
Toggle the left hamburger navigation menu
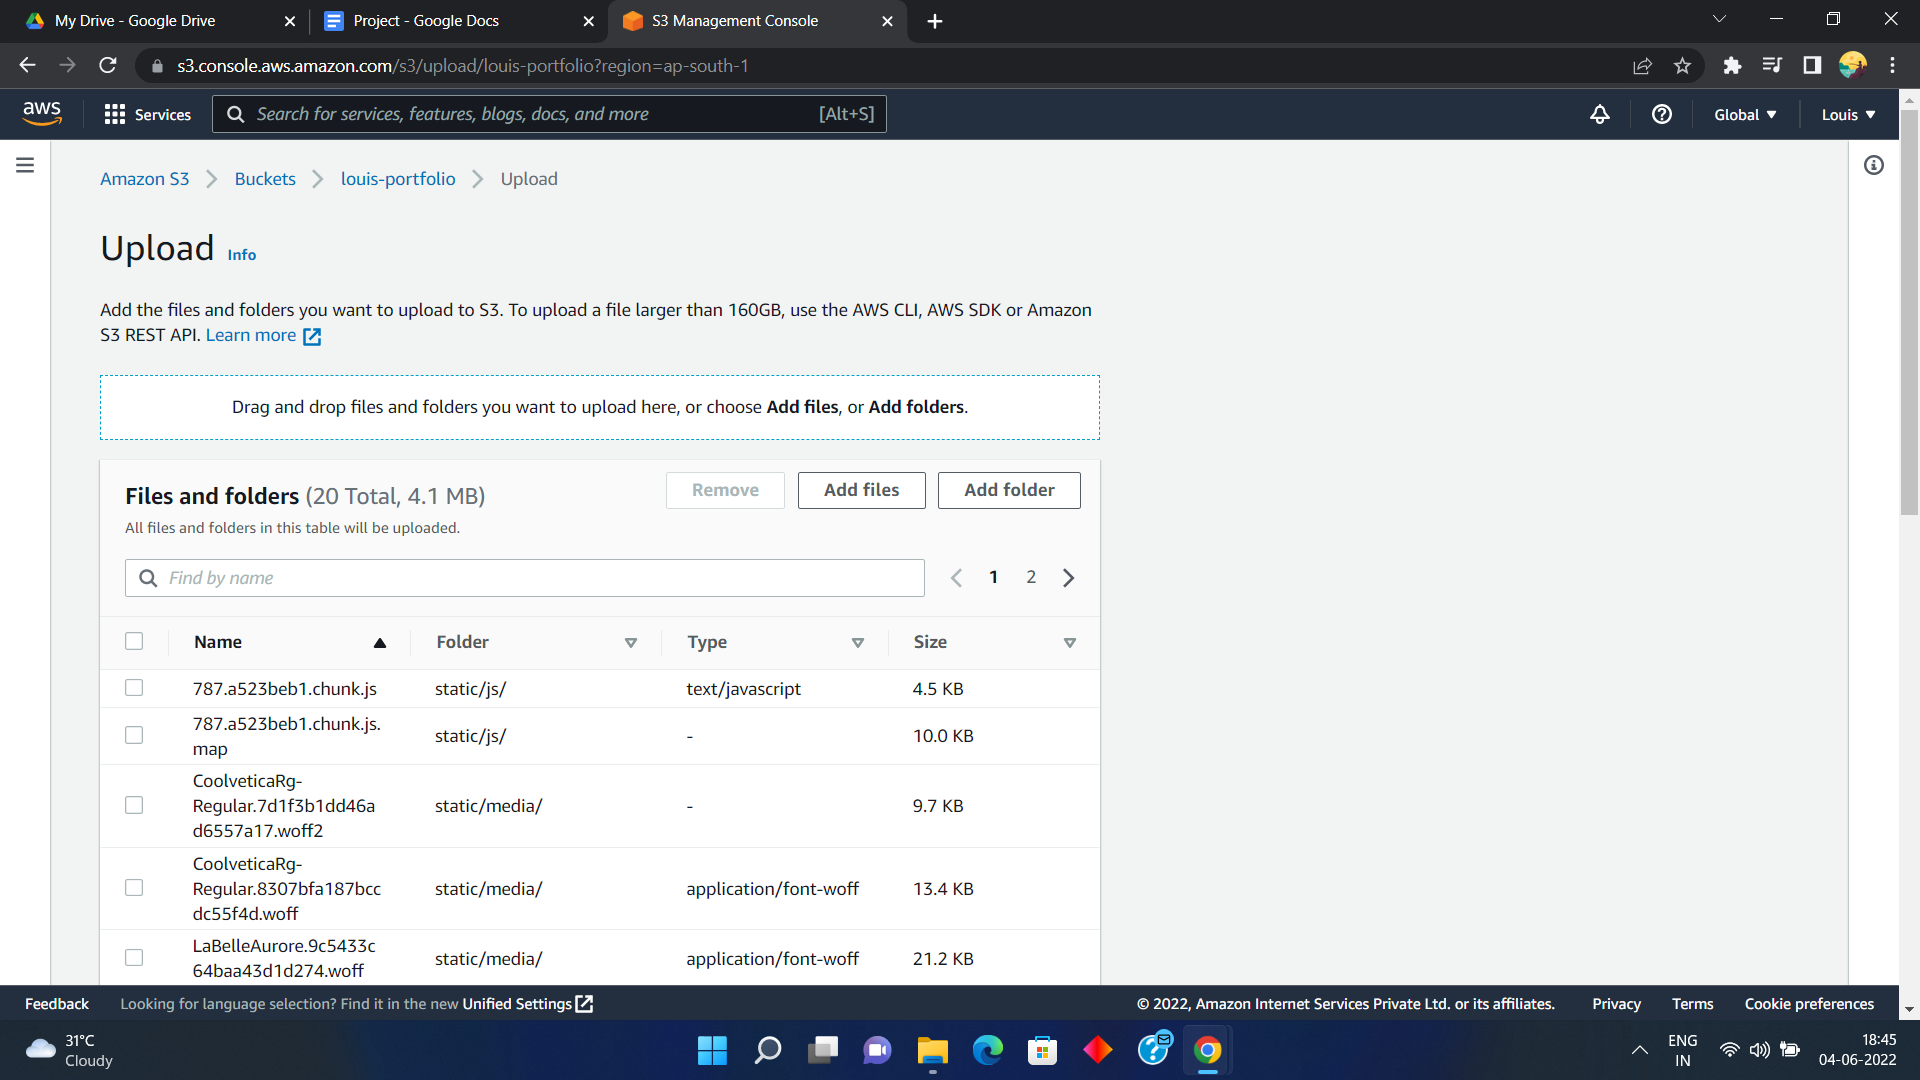tap(25, 165)
